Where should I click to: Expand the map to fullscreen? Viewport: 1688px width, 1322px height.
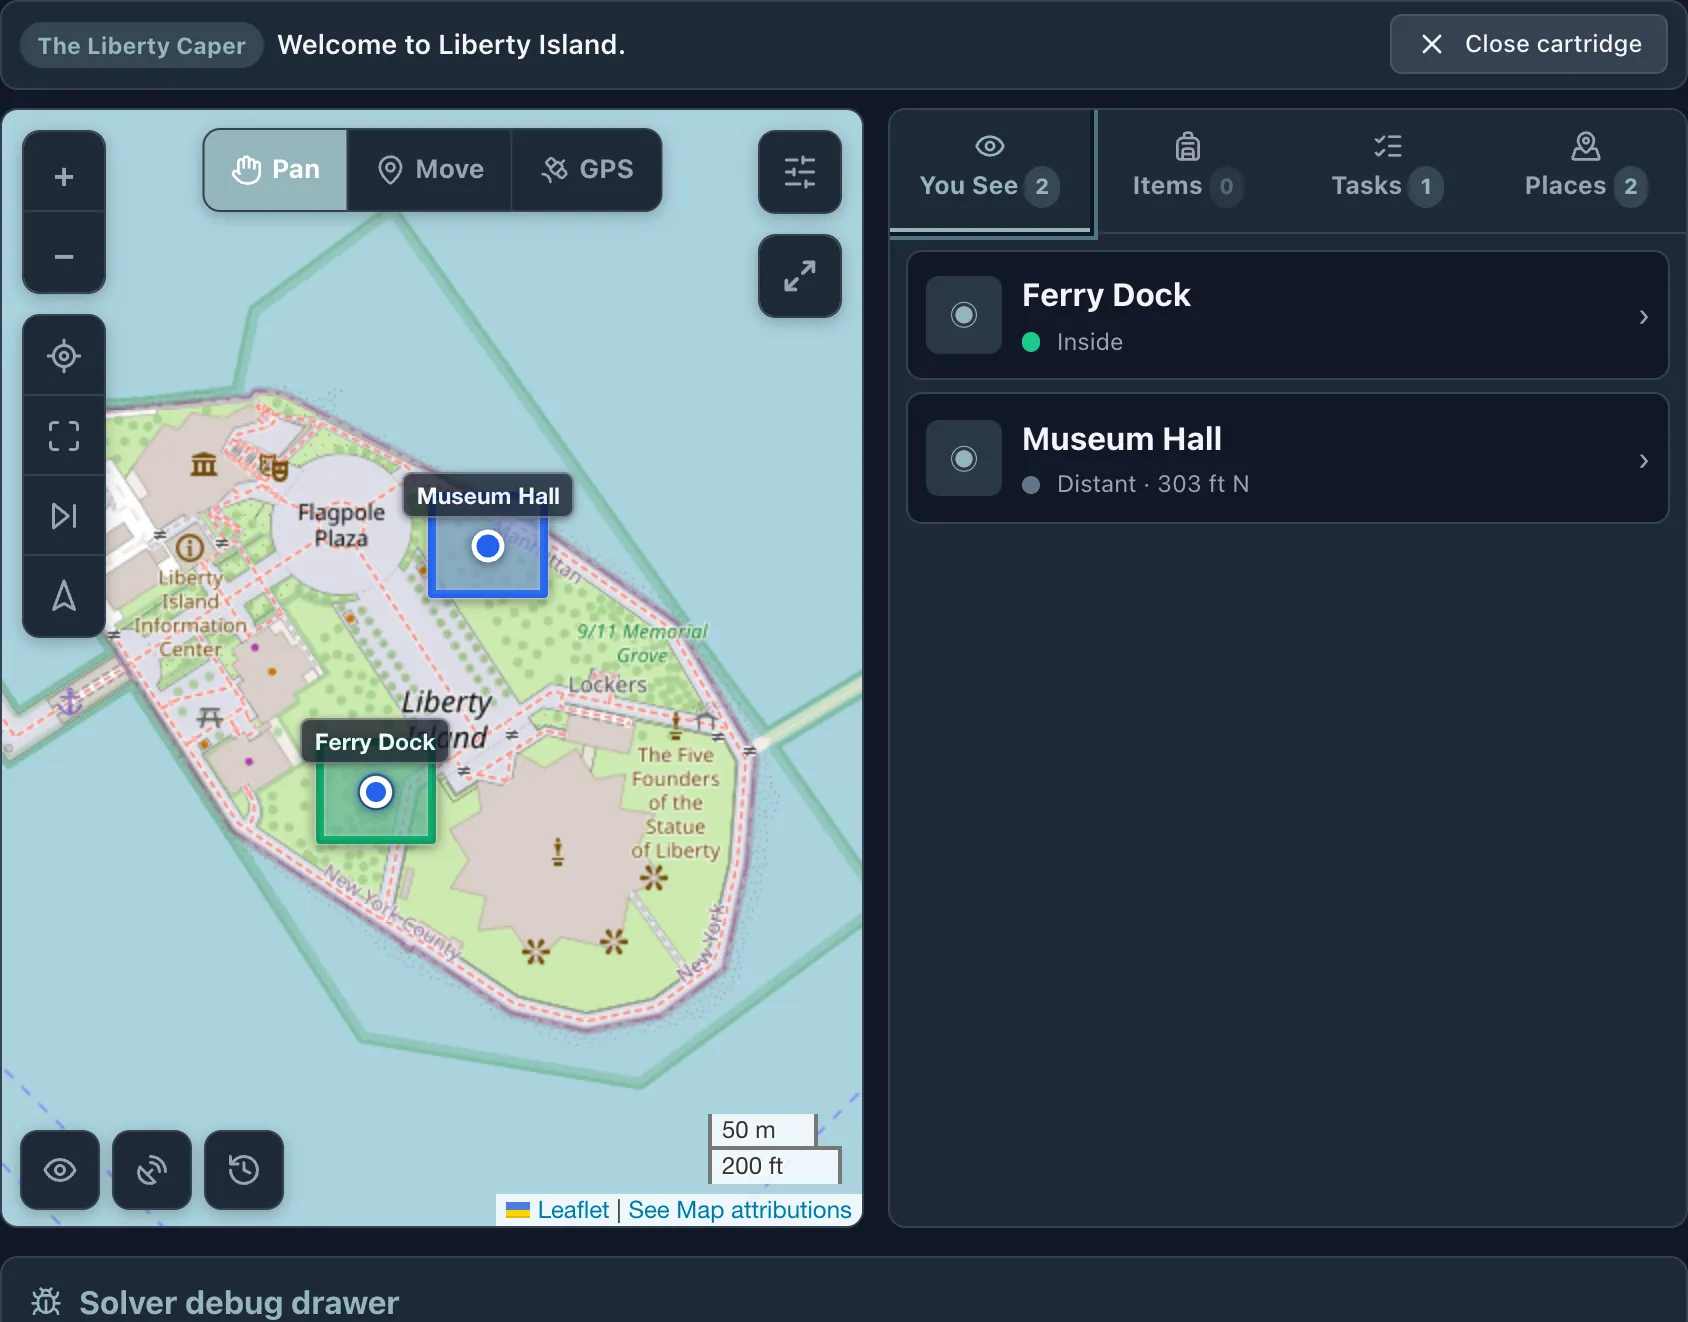tap(800, 276)
